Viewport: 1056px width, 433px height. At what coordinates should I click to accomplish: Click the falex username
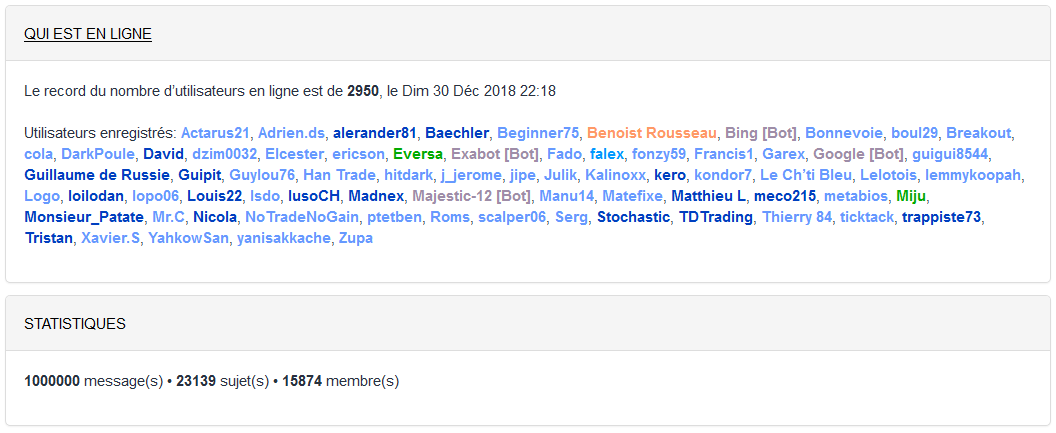coord(607,154)
